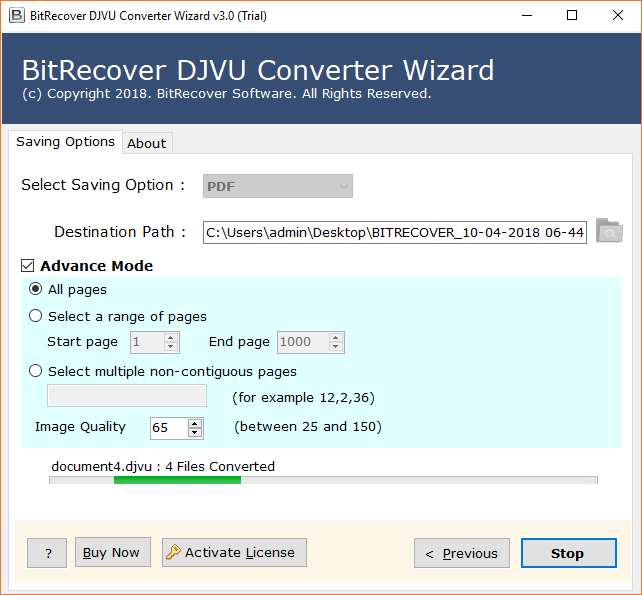
Task: Click the conversion progress bar
Action: (x=323, y=480)
